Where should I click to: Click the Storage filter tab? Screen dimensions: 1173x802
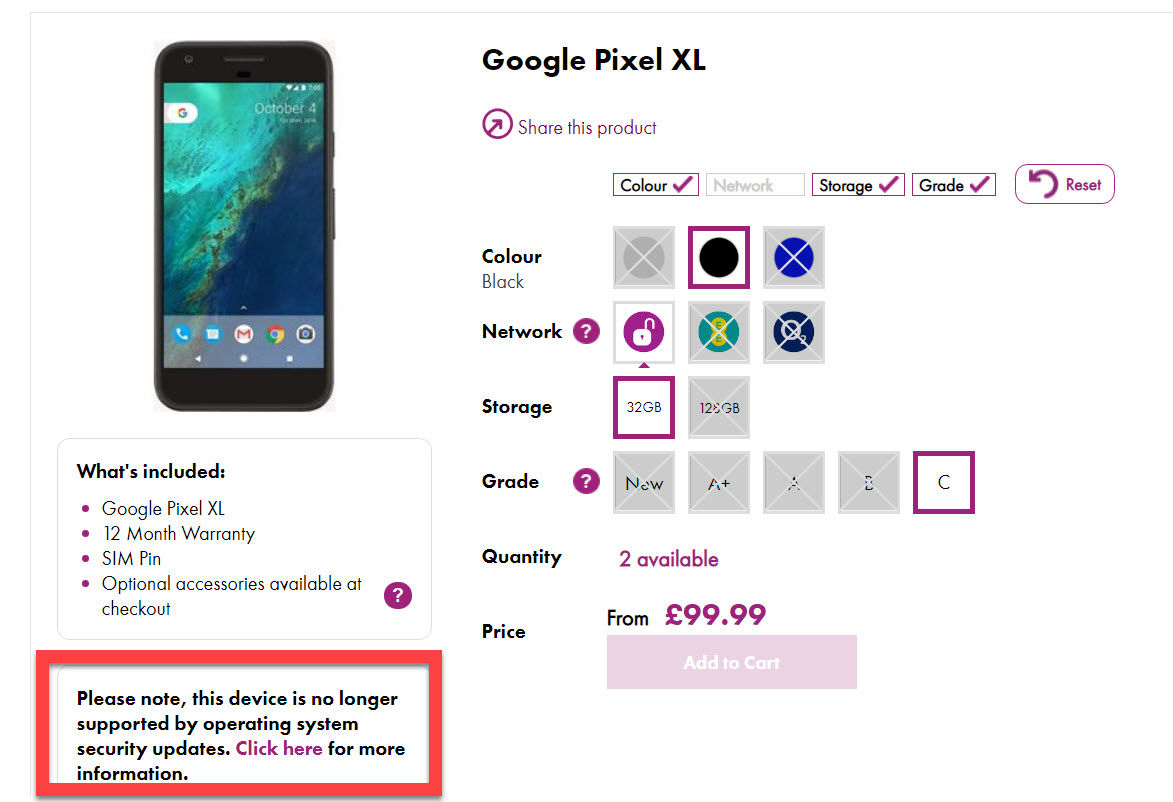point(858,185)
